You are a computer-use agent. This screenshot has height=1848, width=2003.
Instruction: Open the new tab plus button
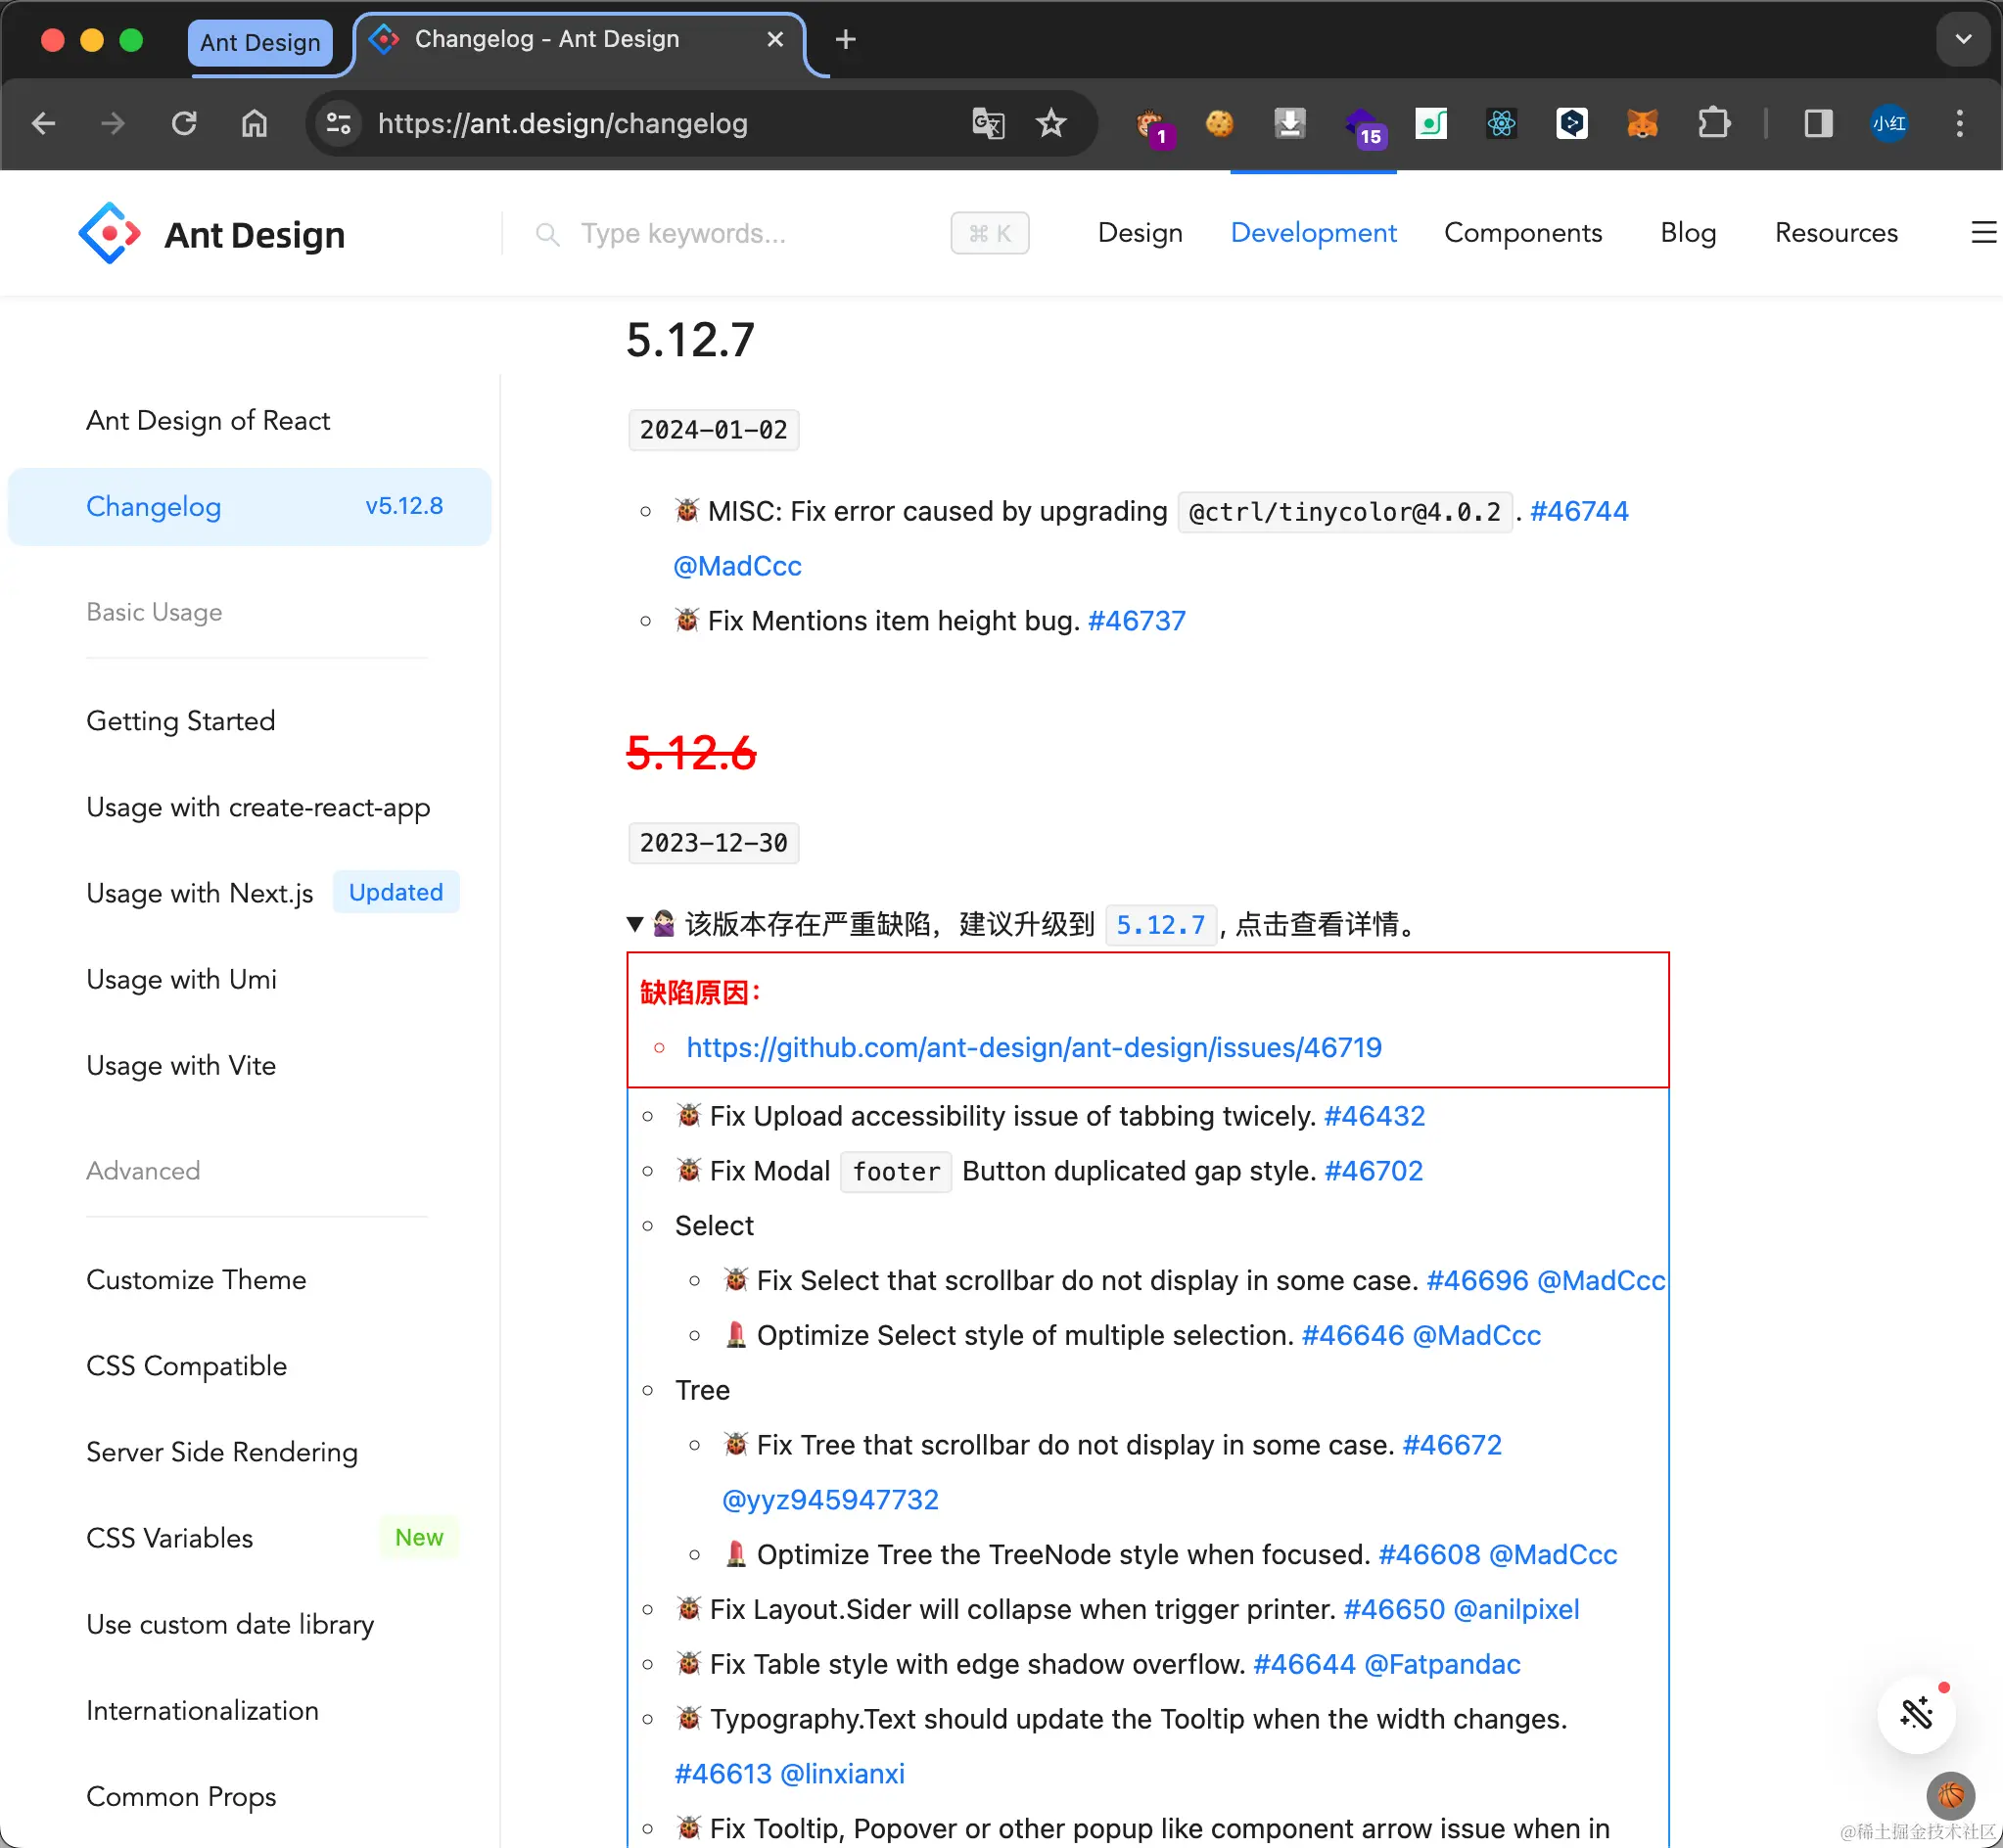click(x=845, y=39)
